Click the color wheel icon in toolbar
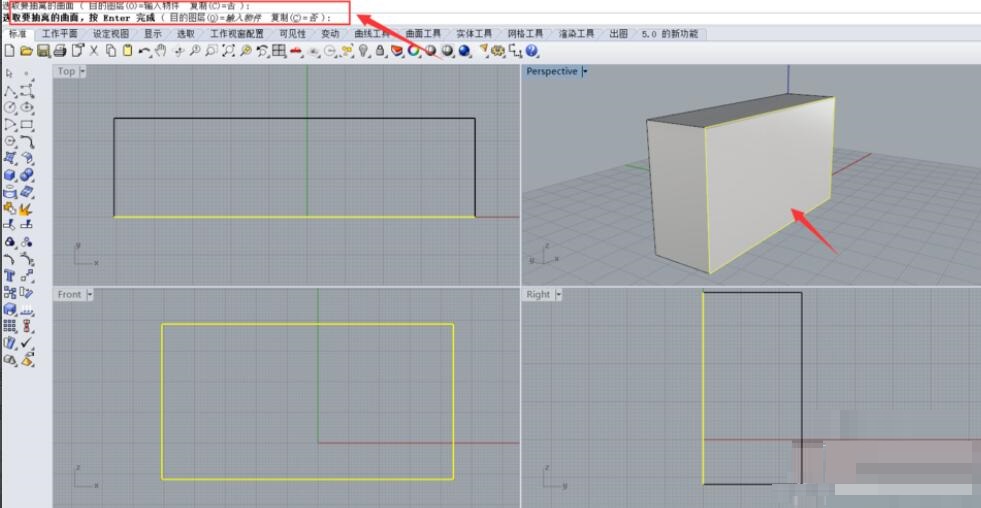This screenshot has width=981, height=508. (x=413, y=50)
